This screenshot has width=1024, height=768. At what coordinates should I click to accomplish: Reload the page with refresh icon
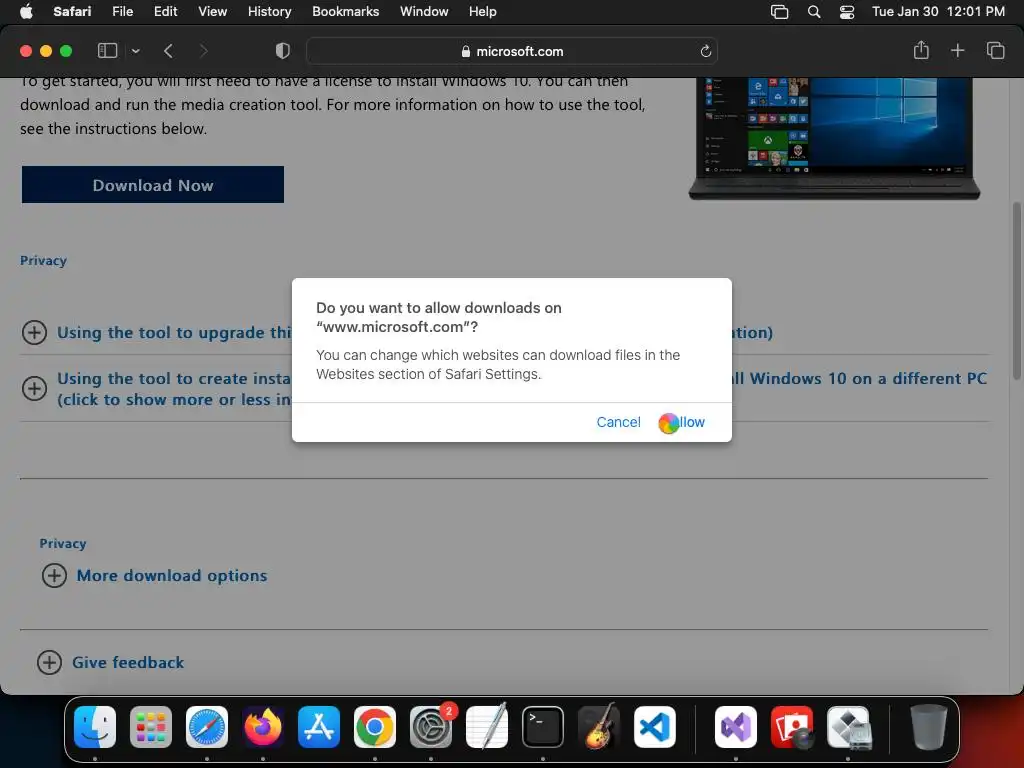click(705, 51)
